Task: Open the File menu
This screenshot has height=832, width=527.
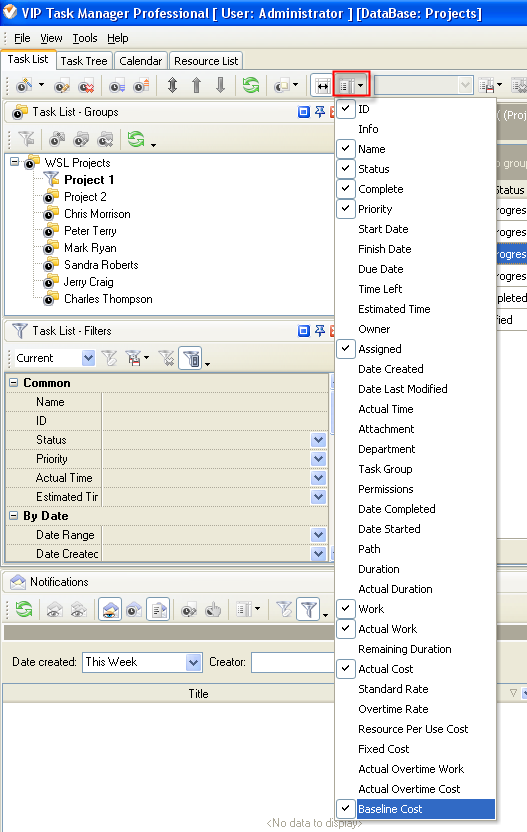Action: click(22, 38)
